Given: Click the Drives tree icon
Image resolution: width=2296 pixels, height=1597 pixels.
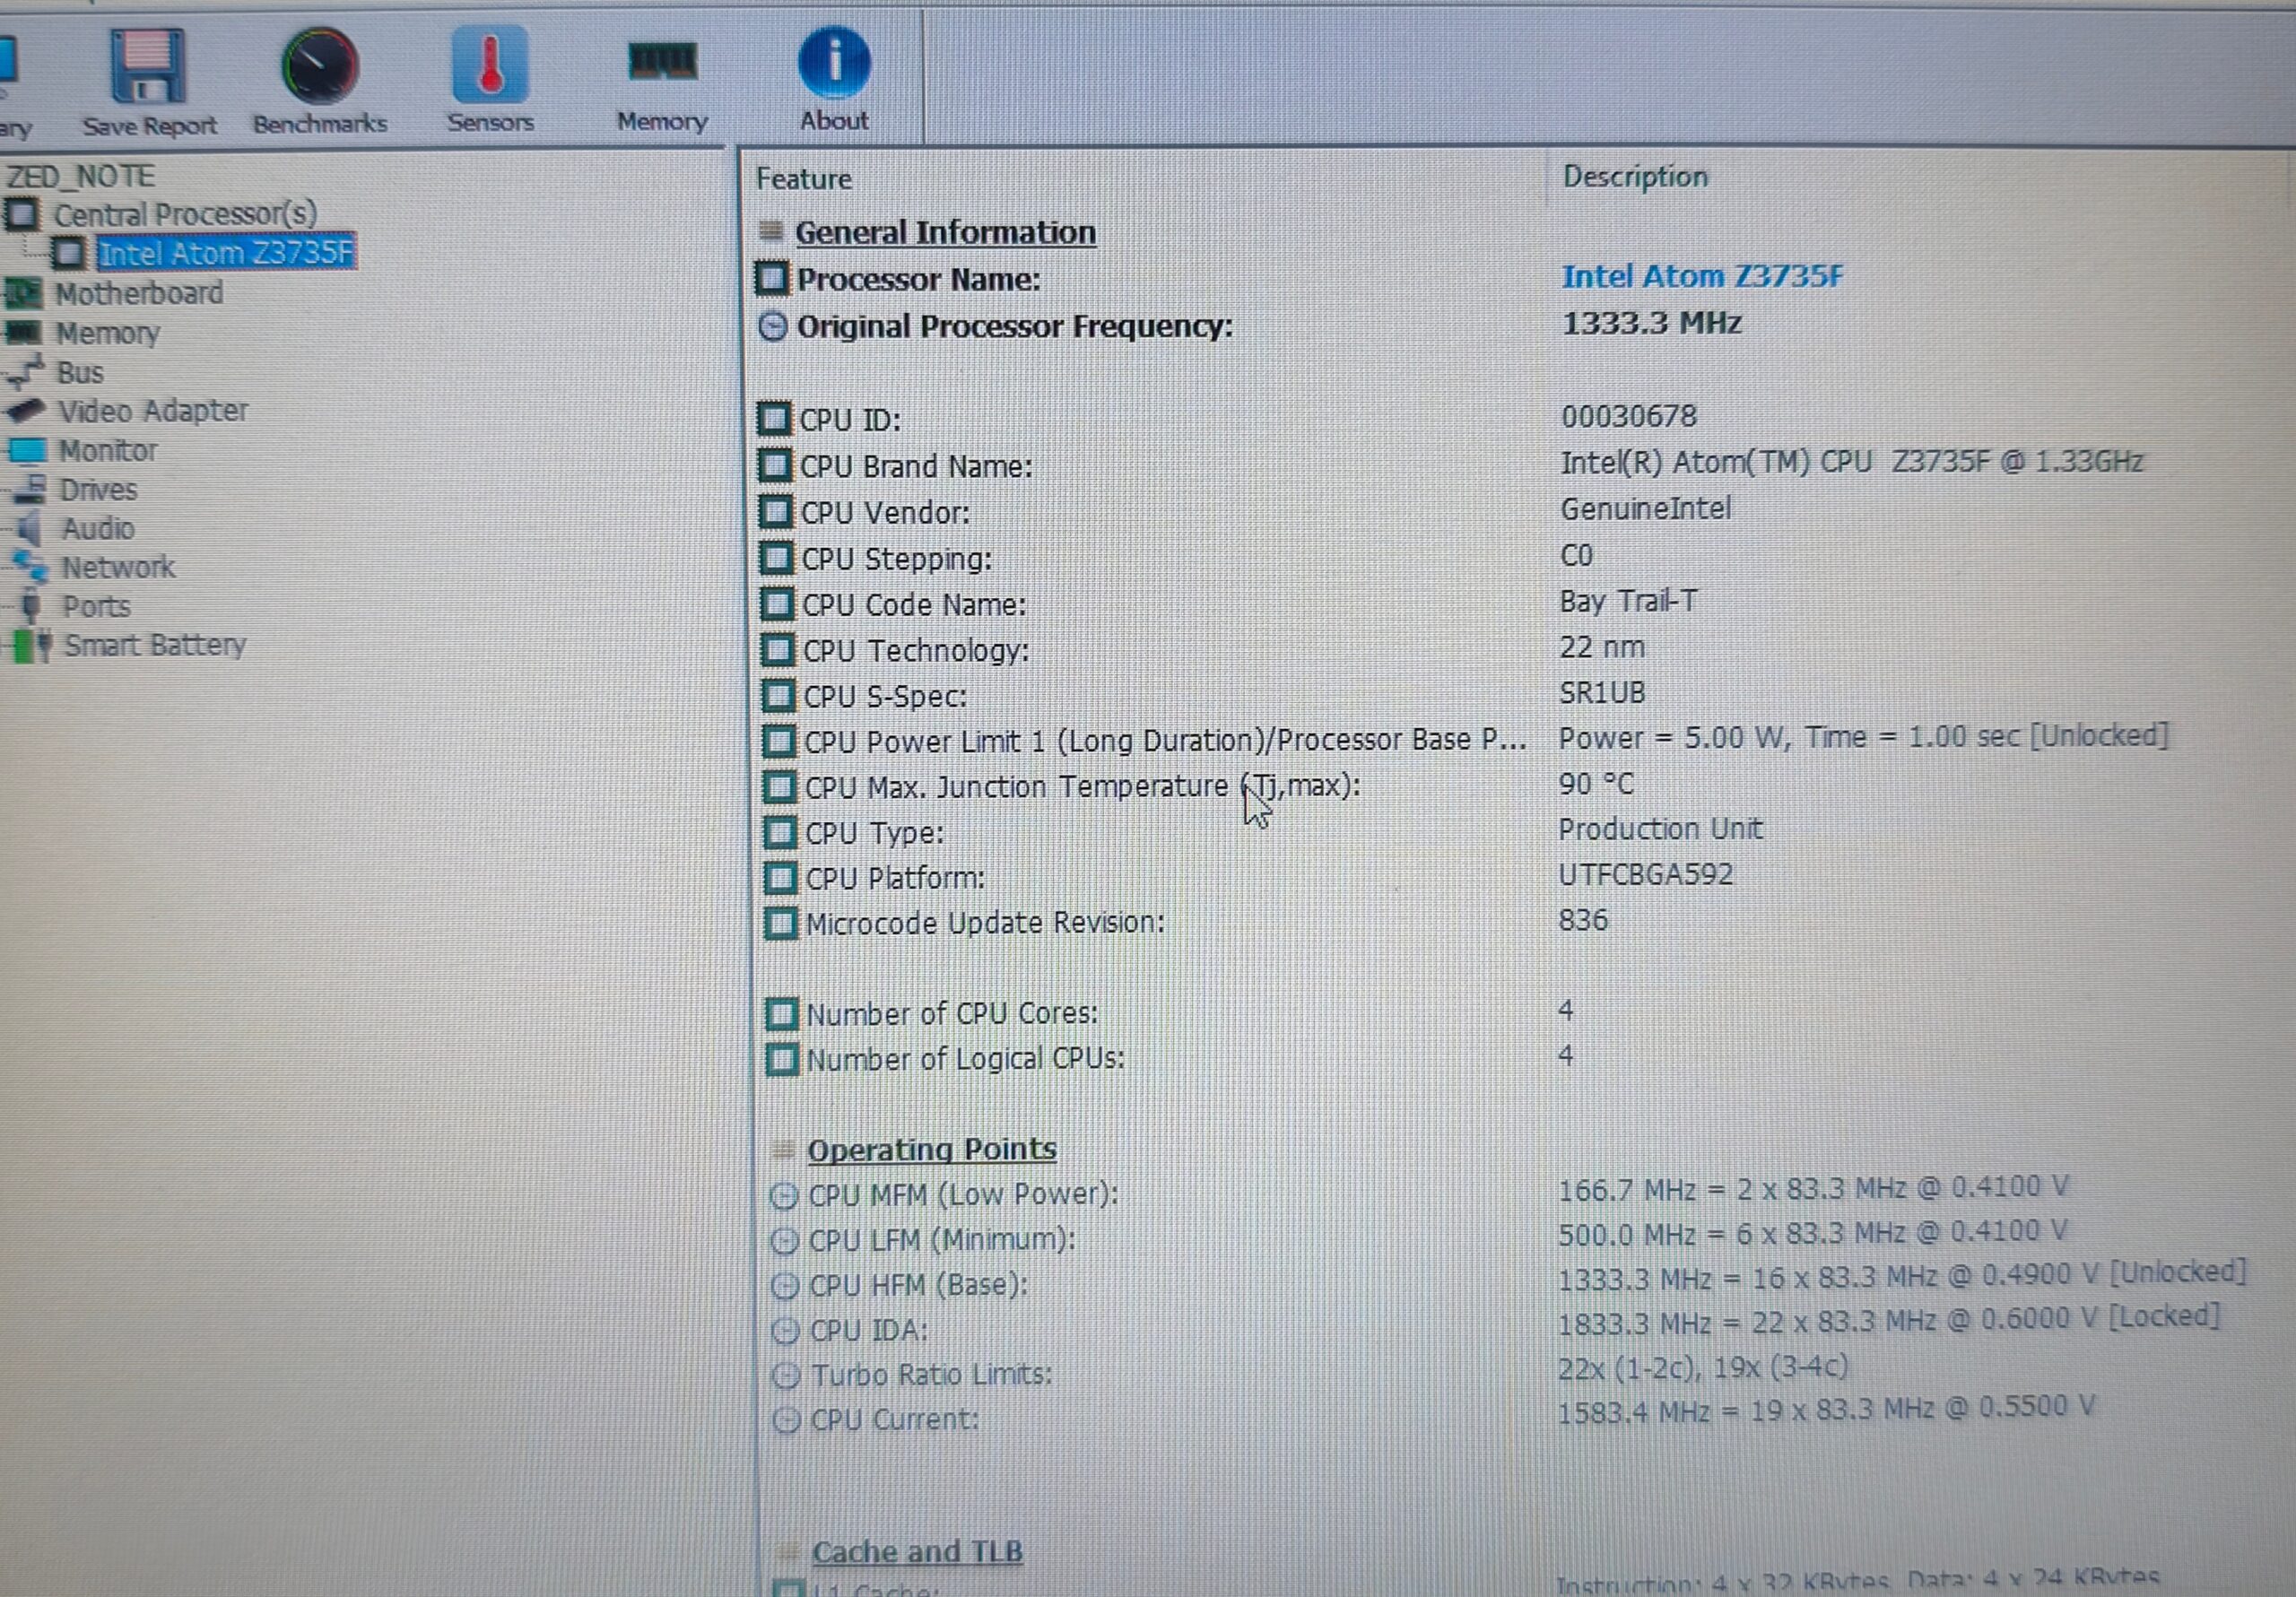Looking at the screenshot, I should 30,489.
